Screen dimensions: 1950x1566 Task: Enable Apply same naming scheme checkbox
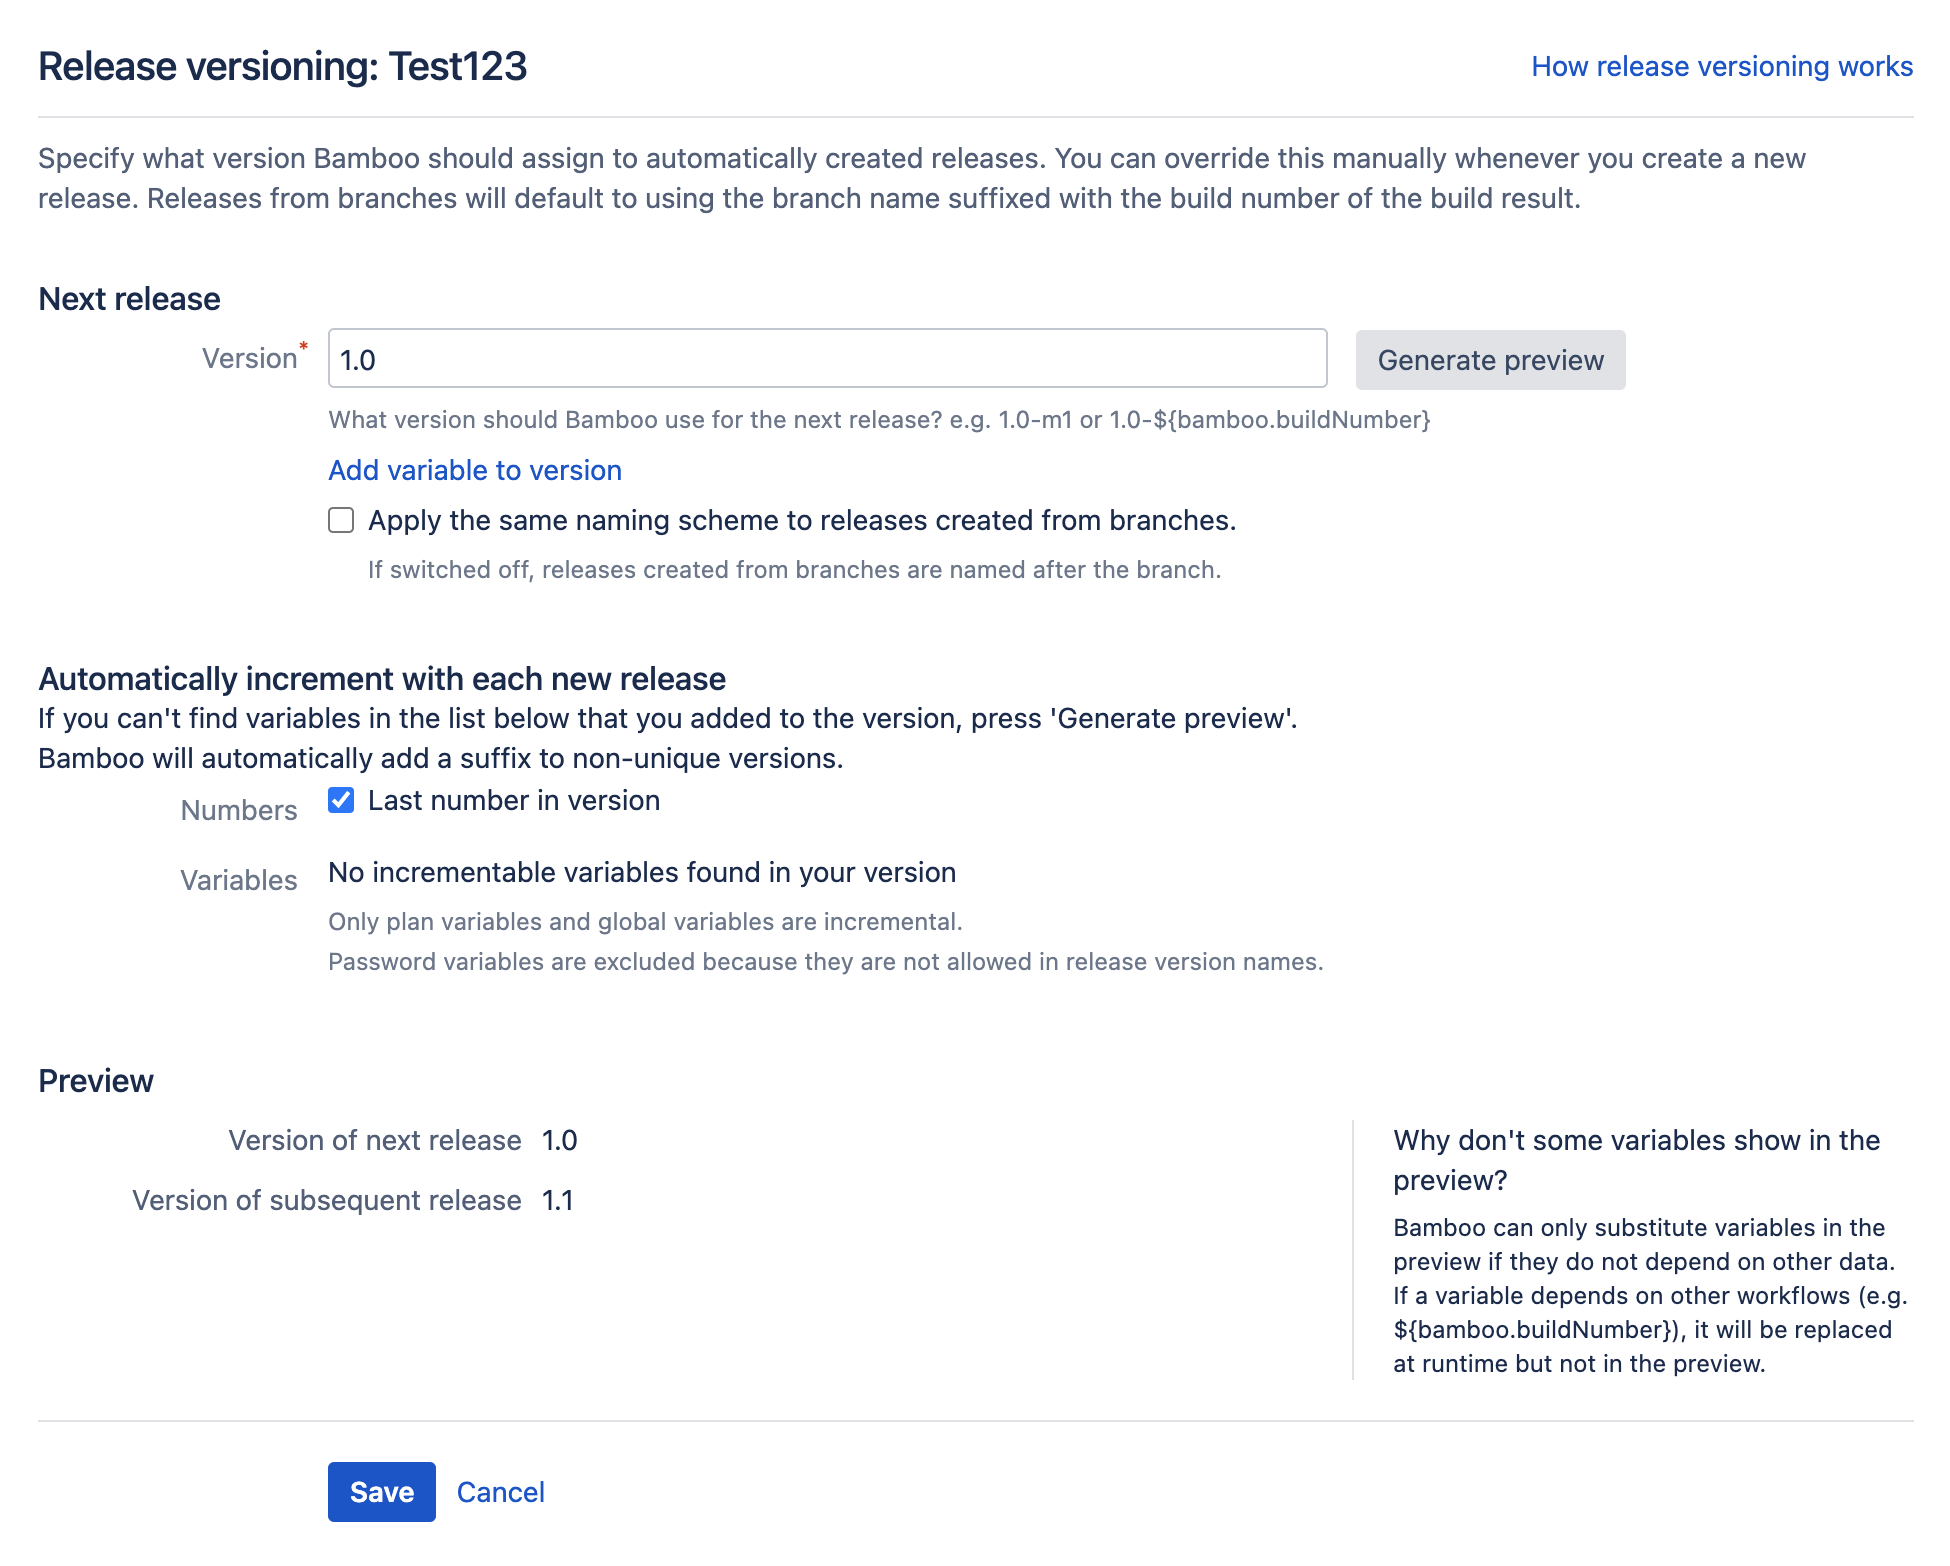point(342,521)
